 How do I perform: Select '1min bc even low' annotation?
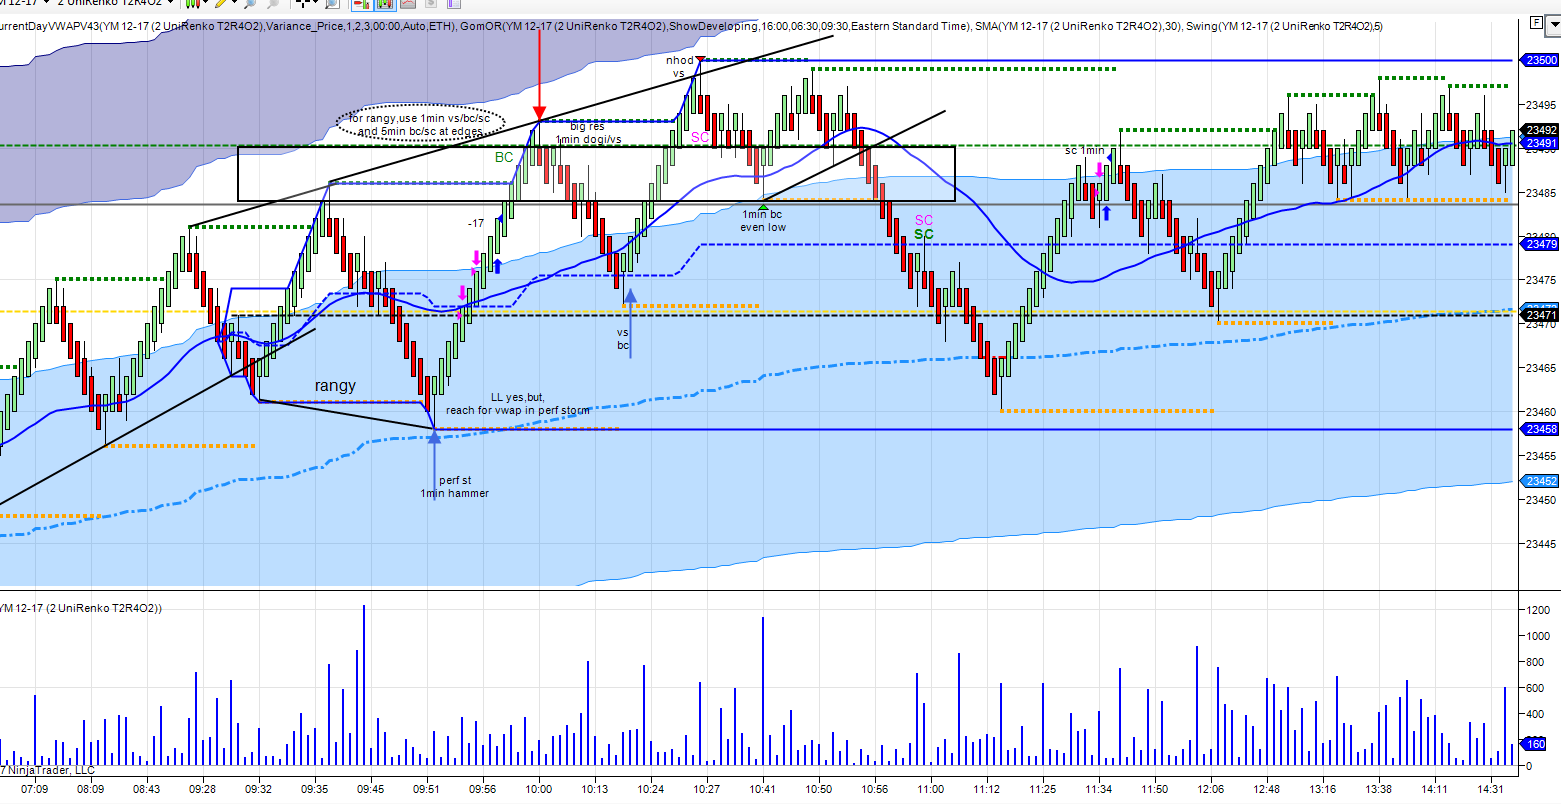(763, 221)
